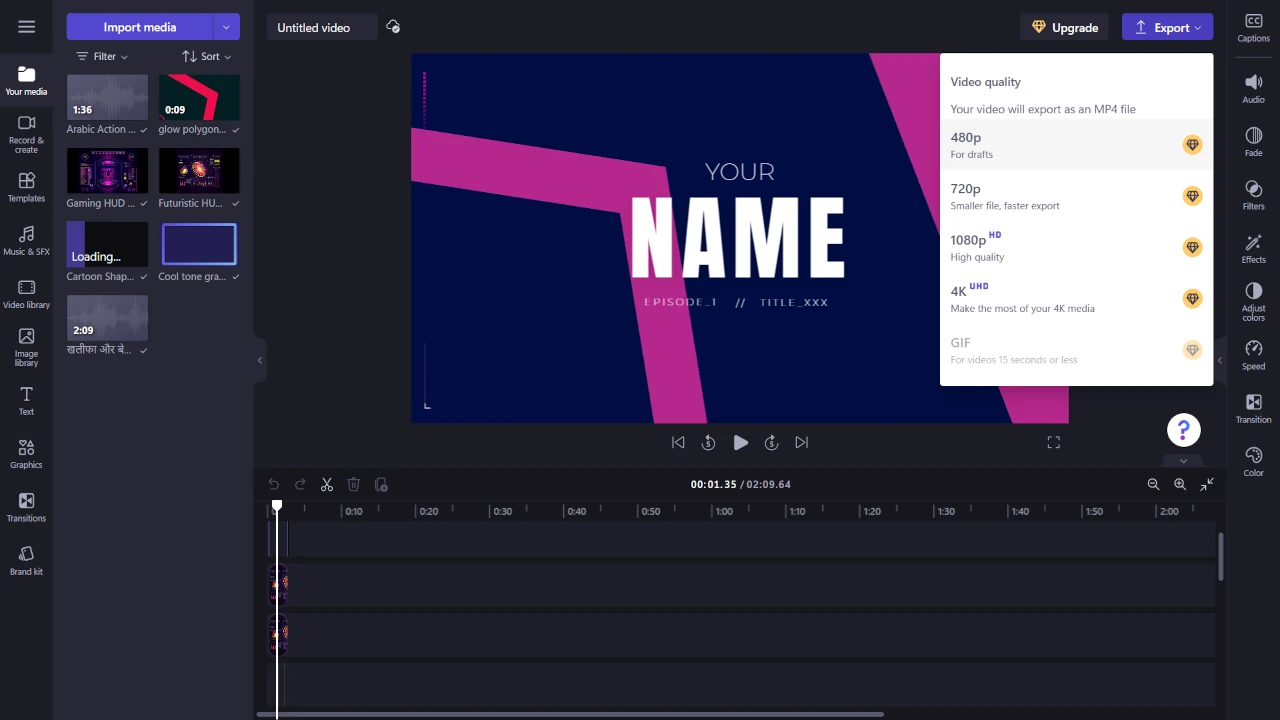Select the Arabic Action audio thumbnail
This screenshot has height=720, width=1280.
107,97
